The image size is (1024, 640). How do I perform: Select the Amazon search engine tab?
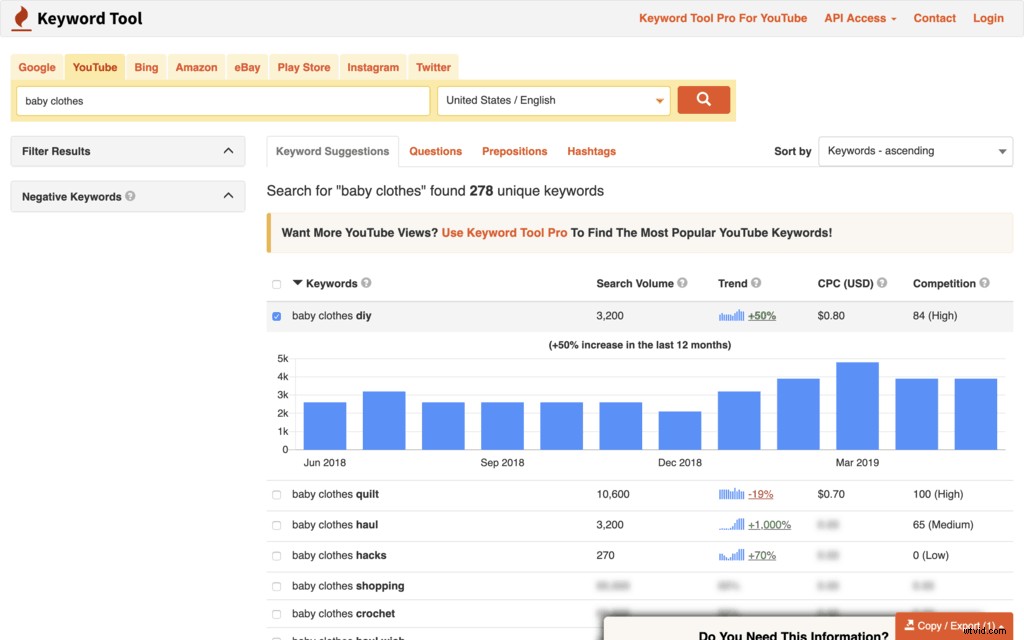(196, 67)
